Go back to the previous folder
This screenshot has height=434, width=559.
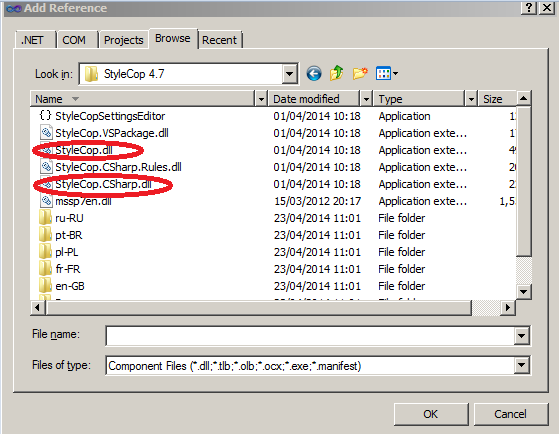click(x=314, y=74)
